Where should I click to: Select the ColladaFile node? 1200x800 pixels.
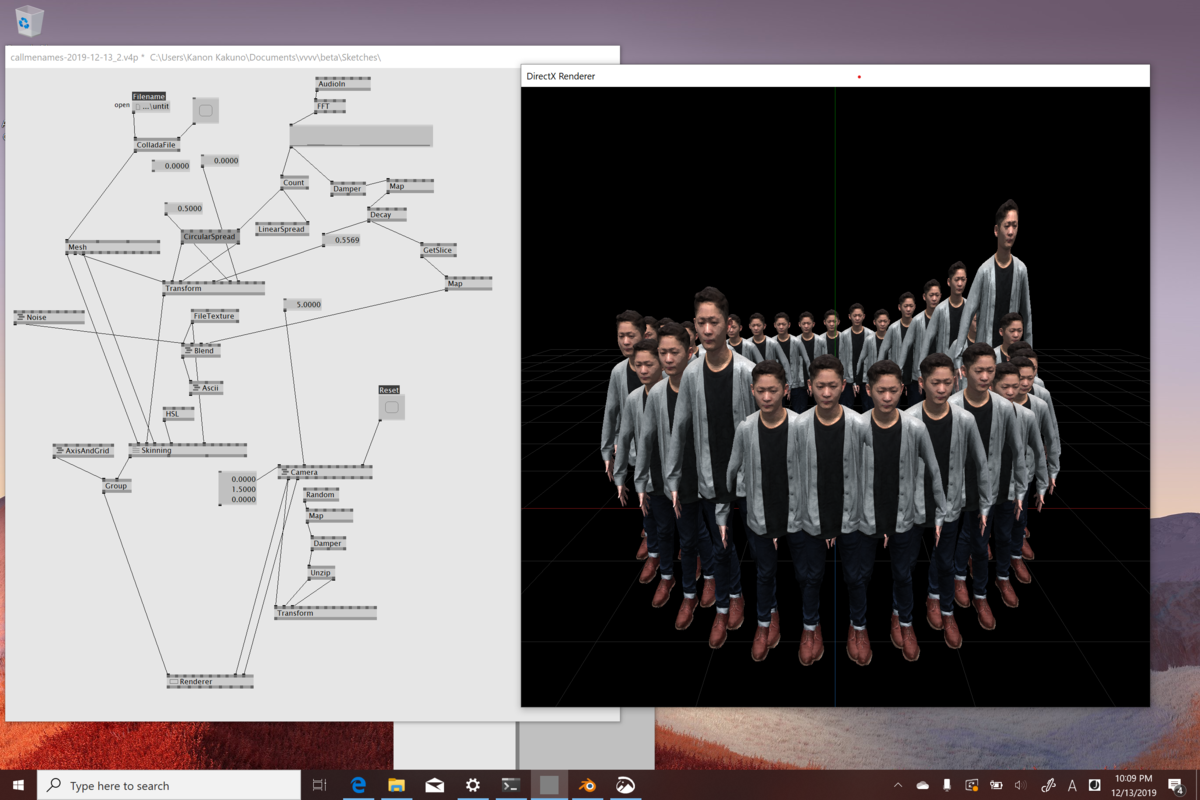coord(157,145)
